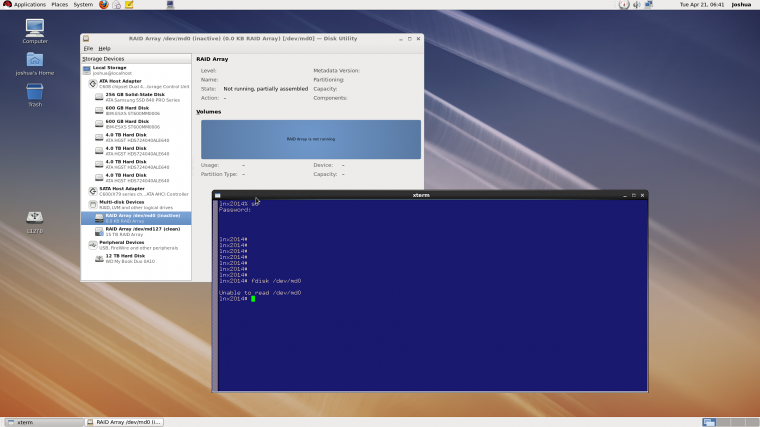Screen dimensions: 760x427
Task: Open the network connections tray icon
Action: (649, 5)
